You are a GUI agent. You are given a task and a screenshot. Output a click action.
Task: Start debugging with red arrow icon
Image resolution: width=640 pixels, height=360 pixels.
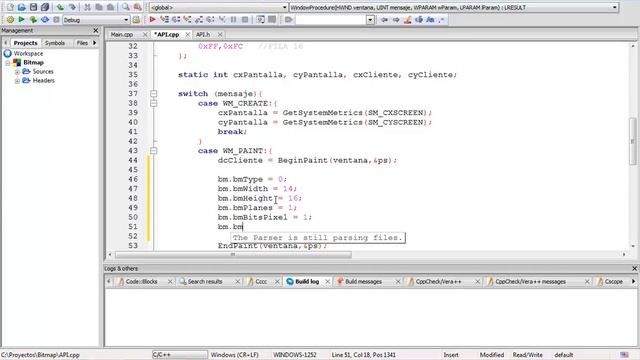[x=152, y=19]
